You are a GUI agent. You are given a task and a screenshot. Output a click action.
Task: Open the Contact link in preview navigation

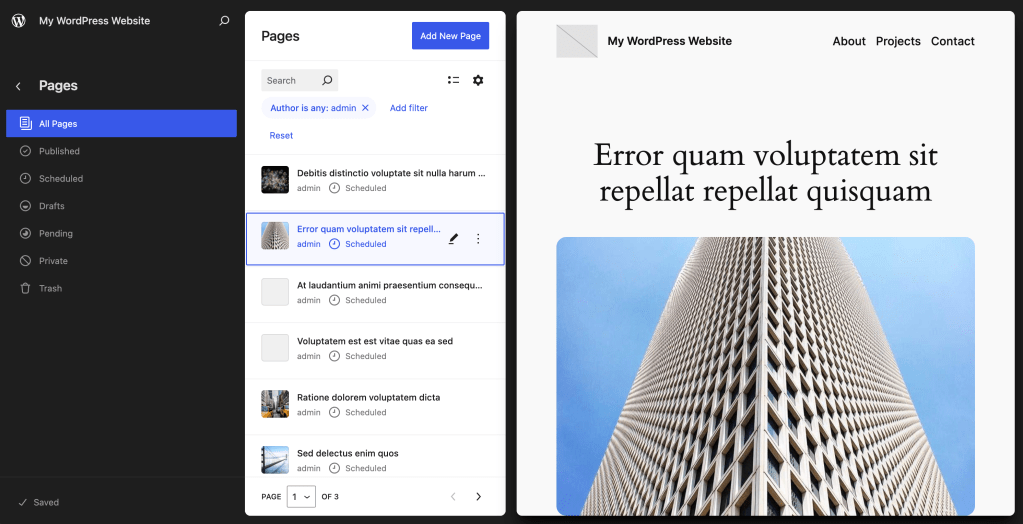coord(952,41)
